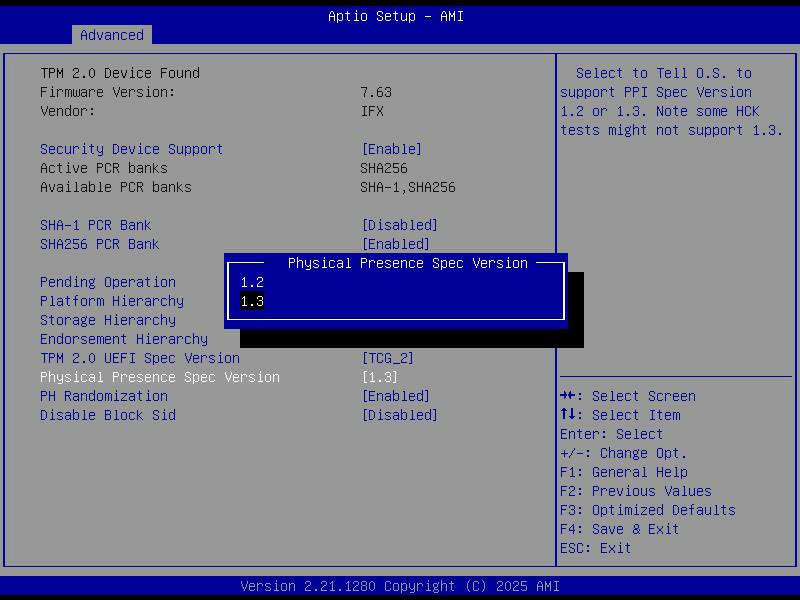Select the Platform Hierarchy setting
This screenshot has height=600, width=800.
point(112,301)
